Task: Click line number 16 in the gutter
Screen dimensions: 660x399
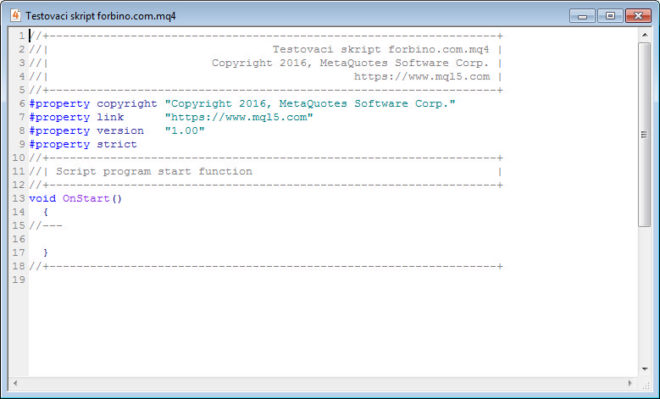Action: click(x=19, y=239)
